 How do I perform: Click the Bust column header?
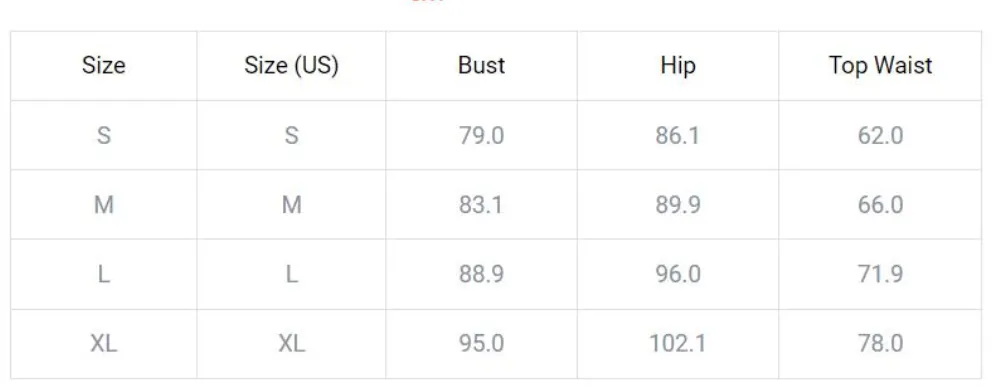tap(482, 65)
